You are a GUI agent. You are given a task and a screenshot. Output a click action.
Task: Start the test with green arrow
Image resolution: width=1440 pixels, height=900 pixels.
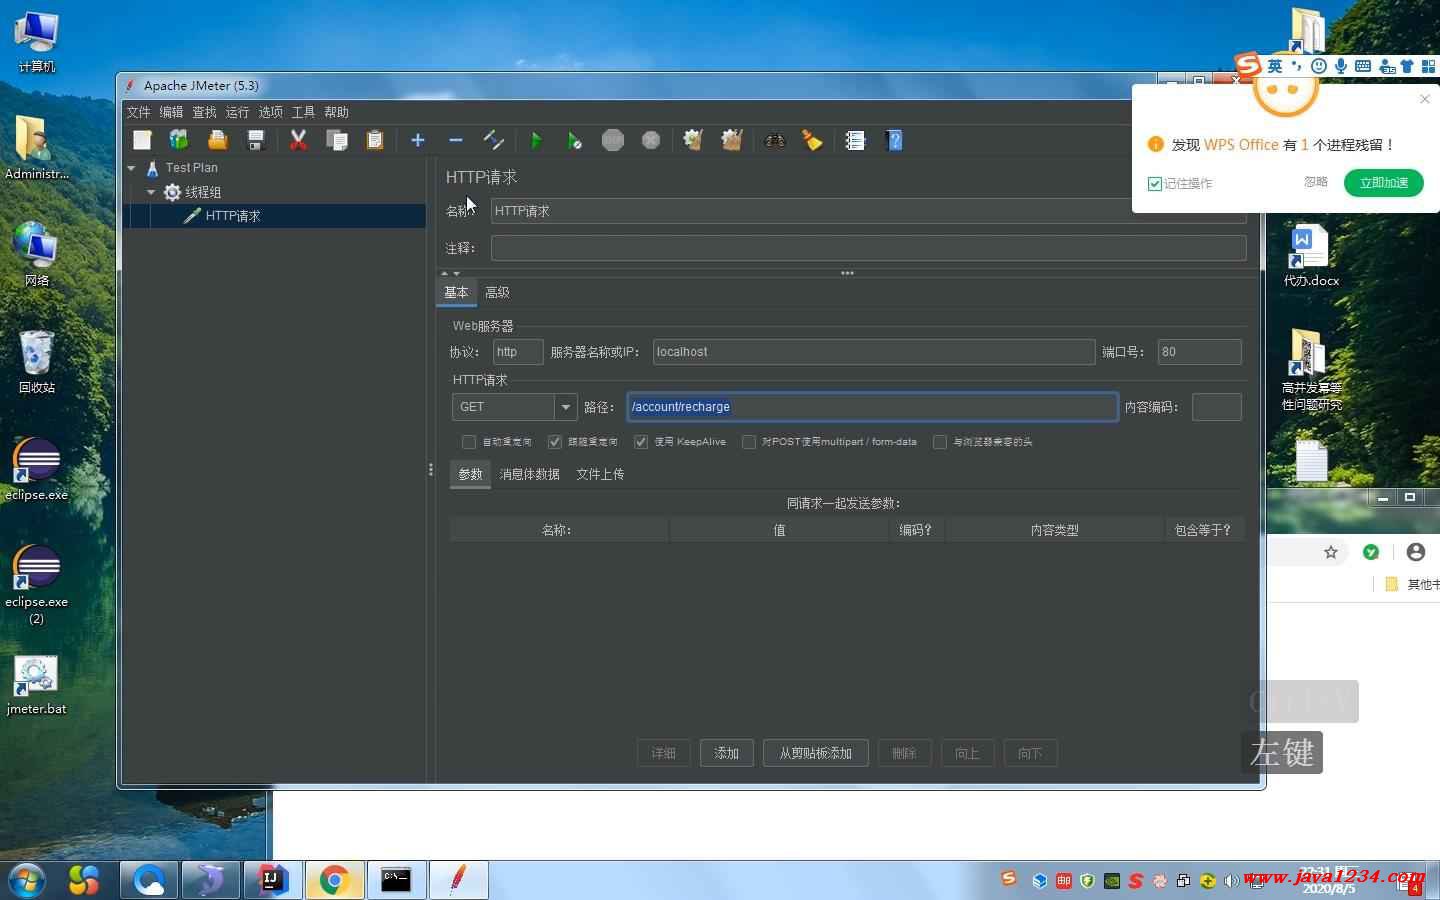click(x=536, y=141)
